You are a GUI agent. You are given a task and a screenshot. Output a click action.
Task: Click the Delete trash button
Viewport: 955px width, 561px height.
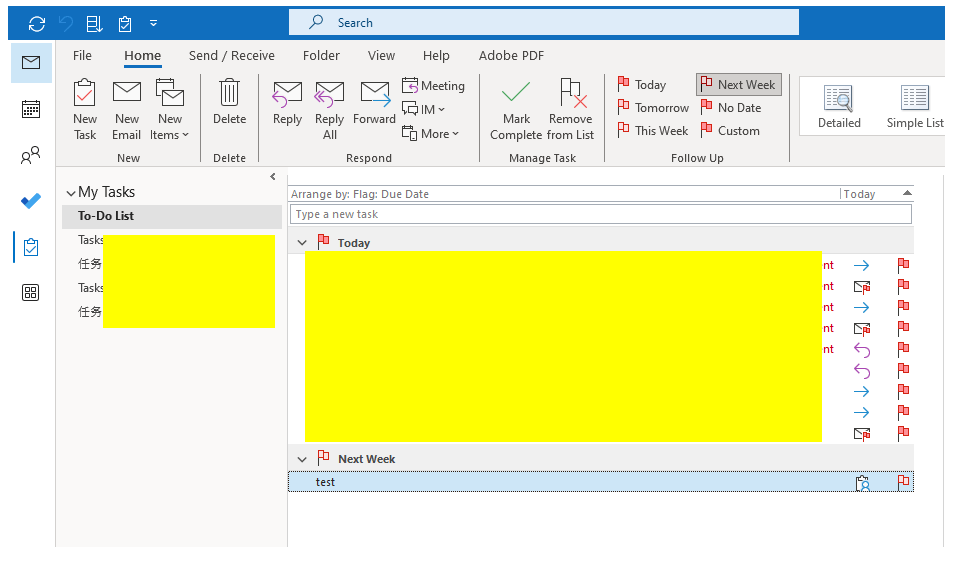click(x=230, y=102)
